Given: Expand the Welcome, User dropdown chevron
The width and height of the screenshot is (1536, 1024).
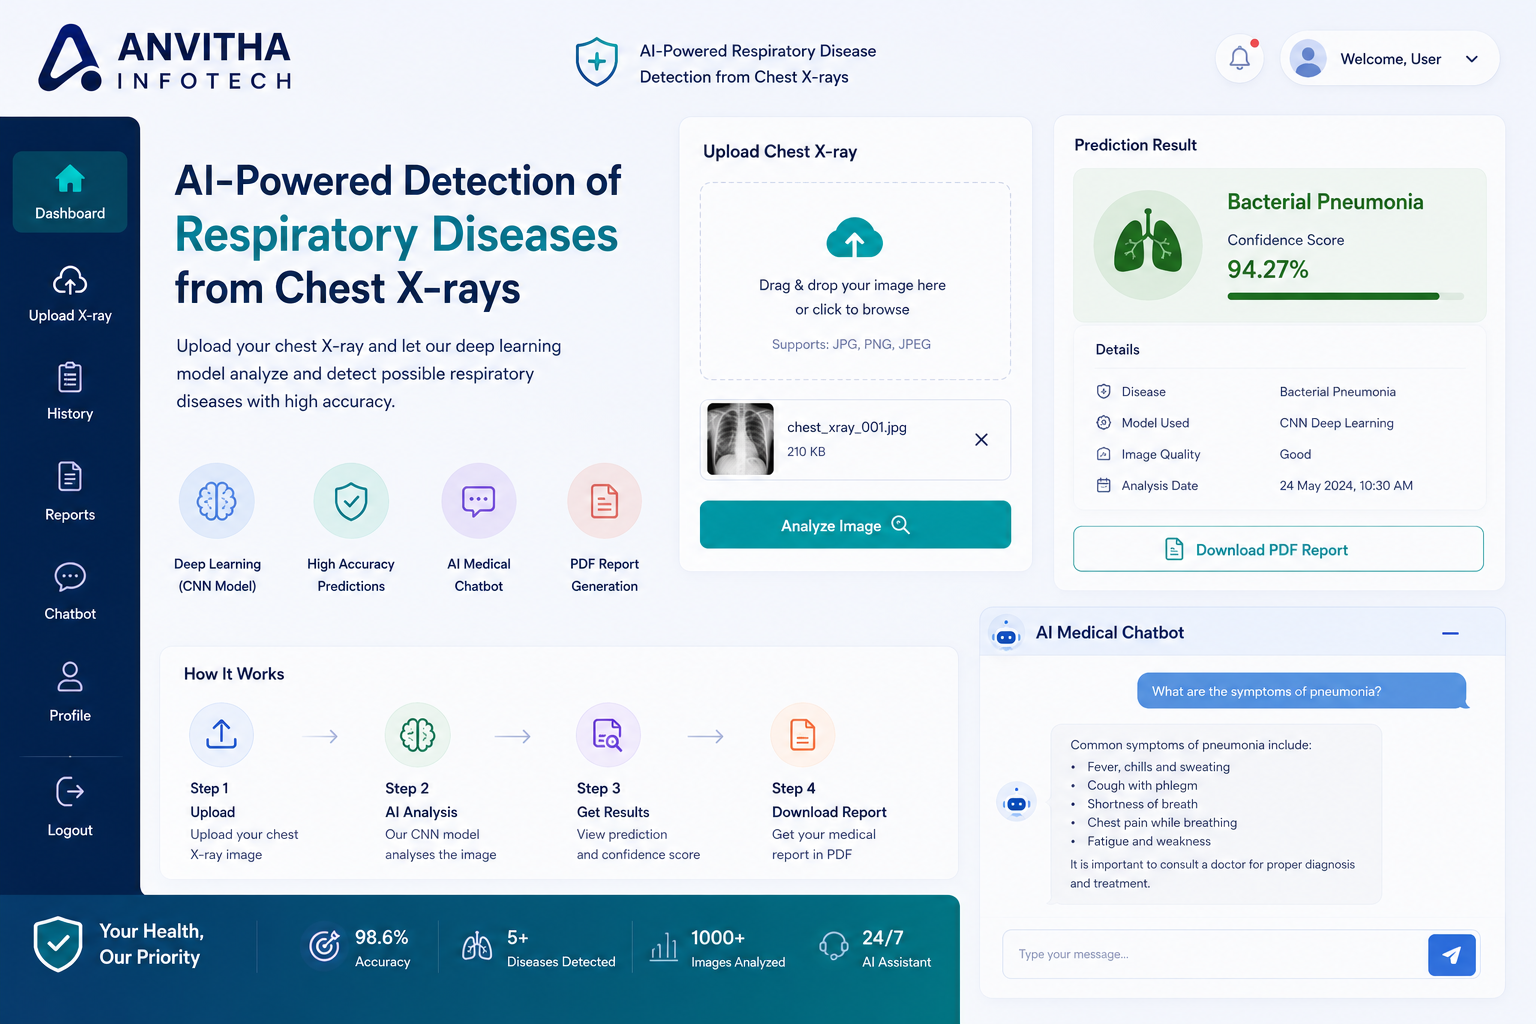Looking at the screenshot, I should pos(1471,59).
